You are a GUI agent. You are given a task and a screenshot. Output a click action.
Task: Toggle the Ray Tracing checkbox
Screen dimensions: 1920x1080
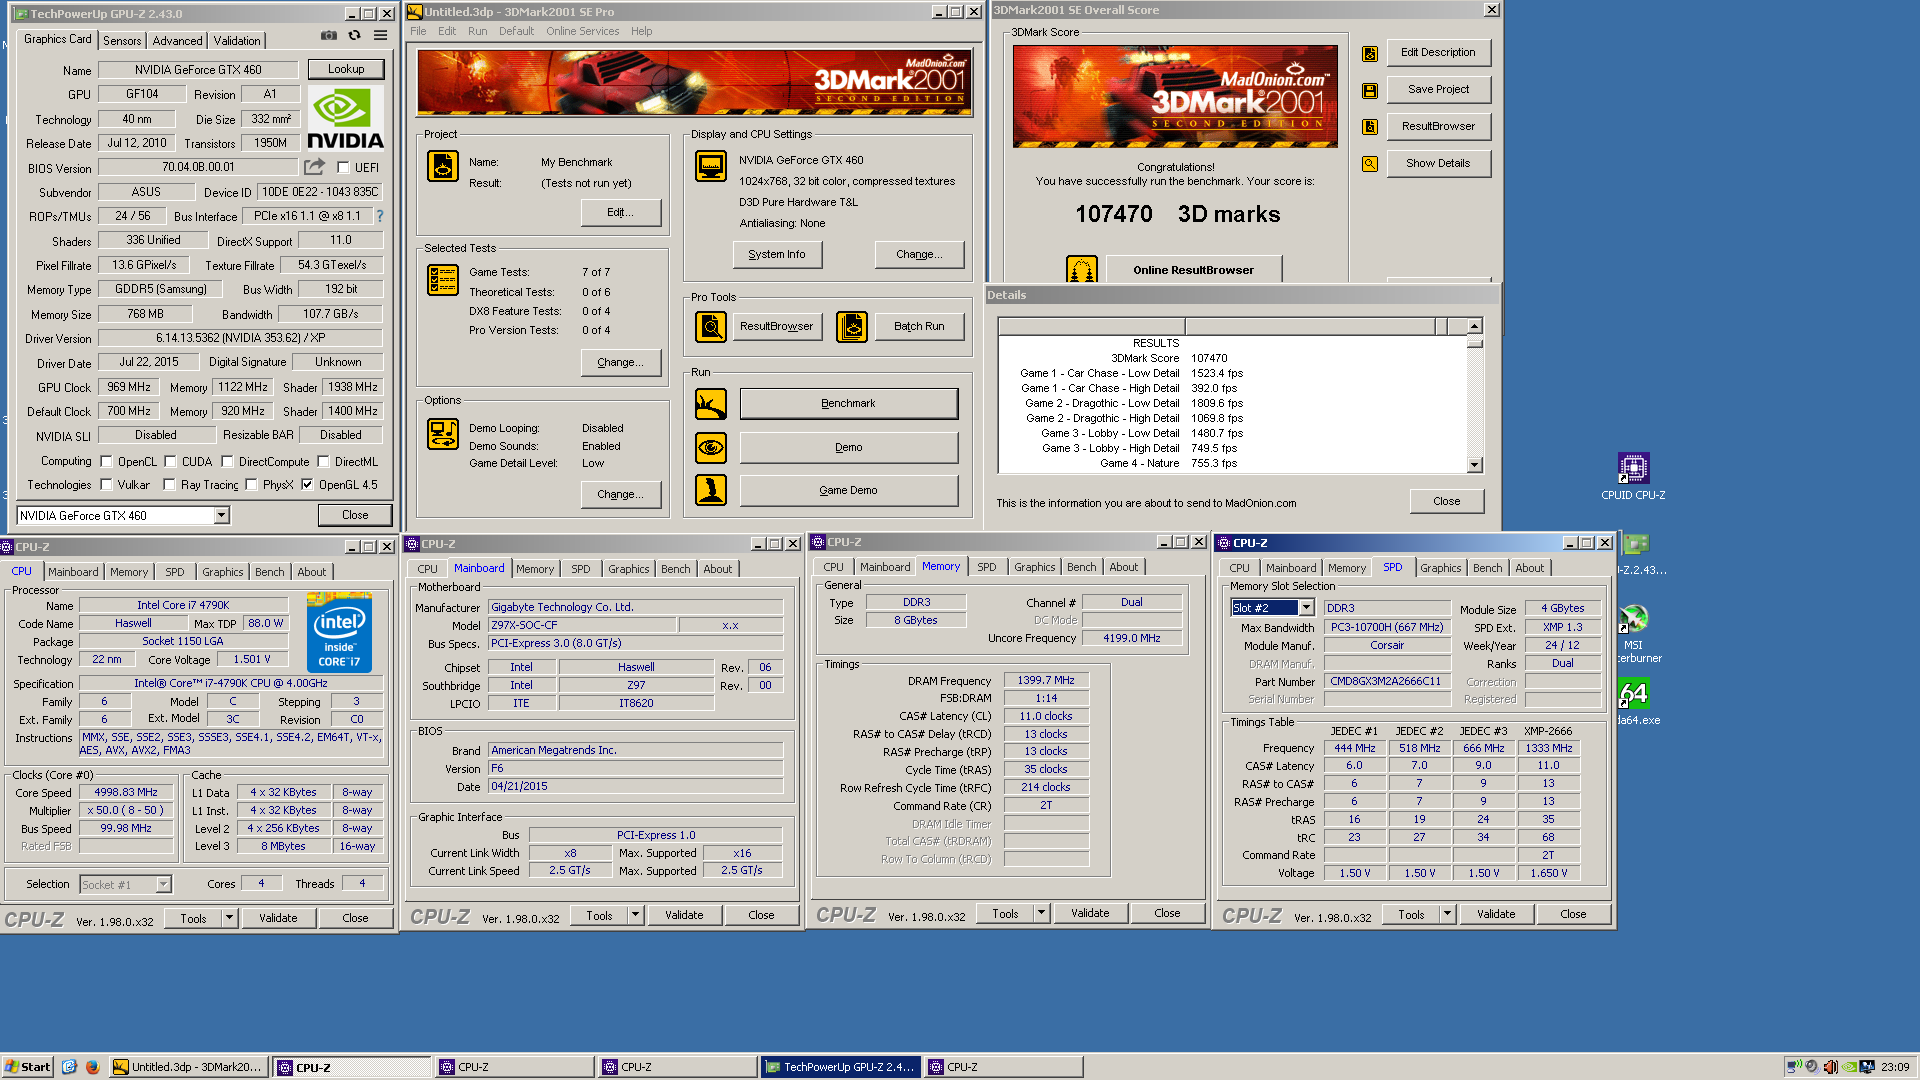click(169, 485)
